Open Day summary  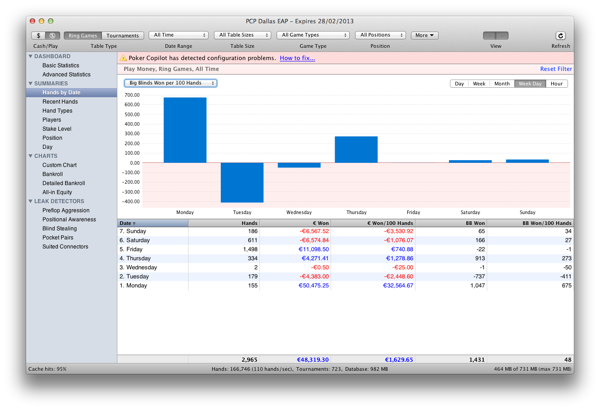pyautogui.click(x=47, y=147)
